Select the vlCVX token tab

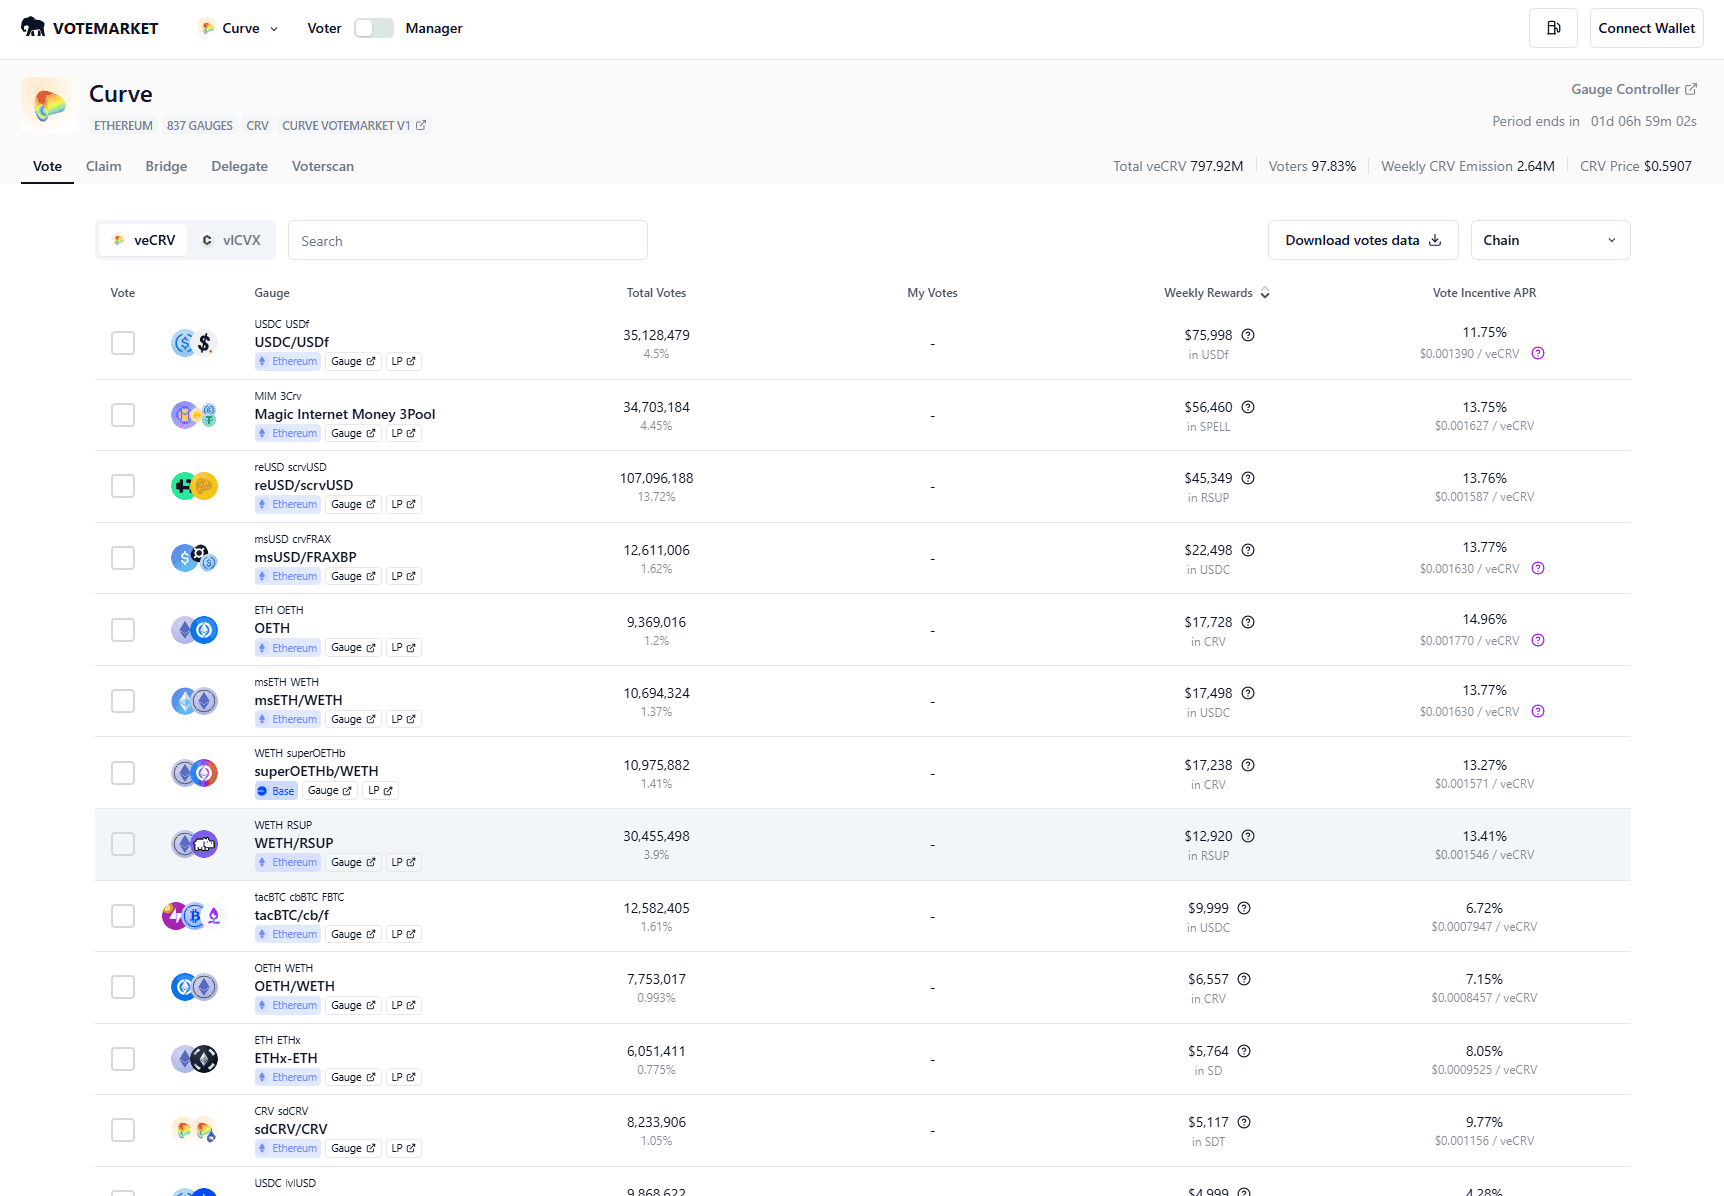pyautogui.click(x=231, y=240)
